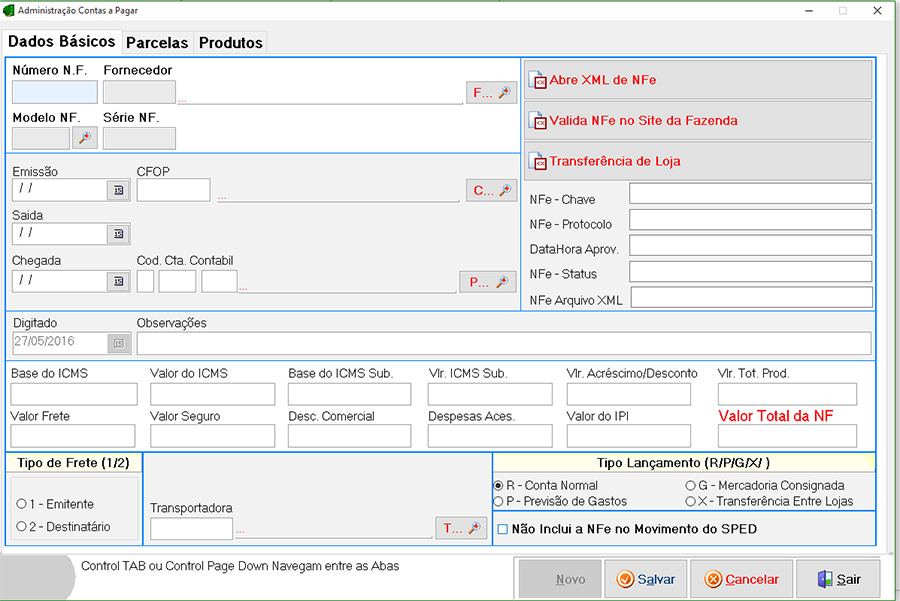Open the Emissão date calendar picker
The image size is (900, 601).
point(118,190)
